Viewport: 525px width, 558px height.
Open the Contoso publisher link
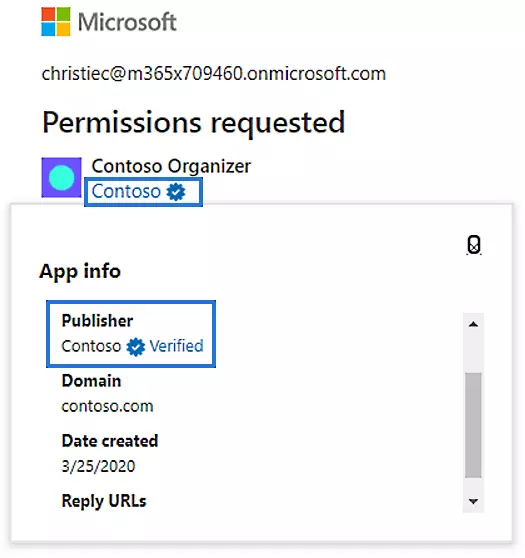click(x=126, y=191)
